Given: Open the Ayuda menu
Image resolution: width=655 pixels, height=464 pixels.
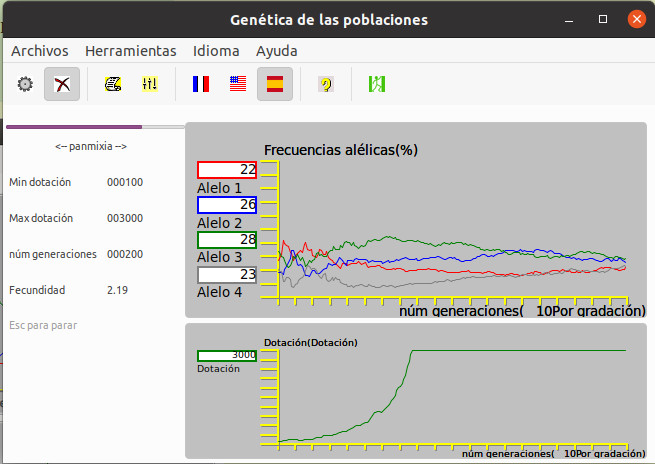Looking at the screenshot, I should [277, 51].
